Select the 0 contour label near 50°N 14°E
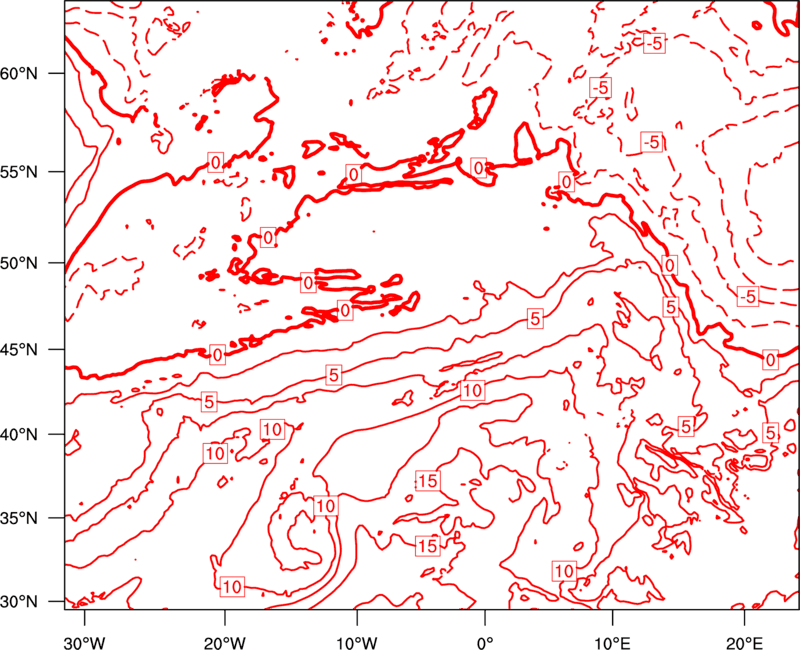 670,265
